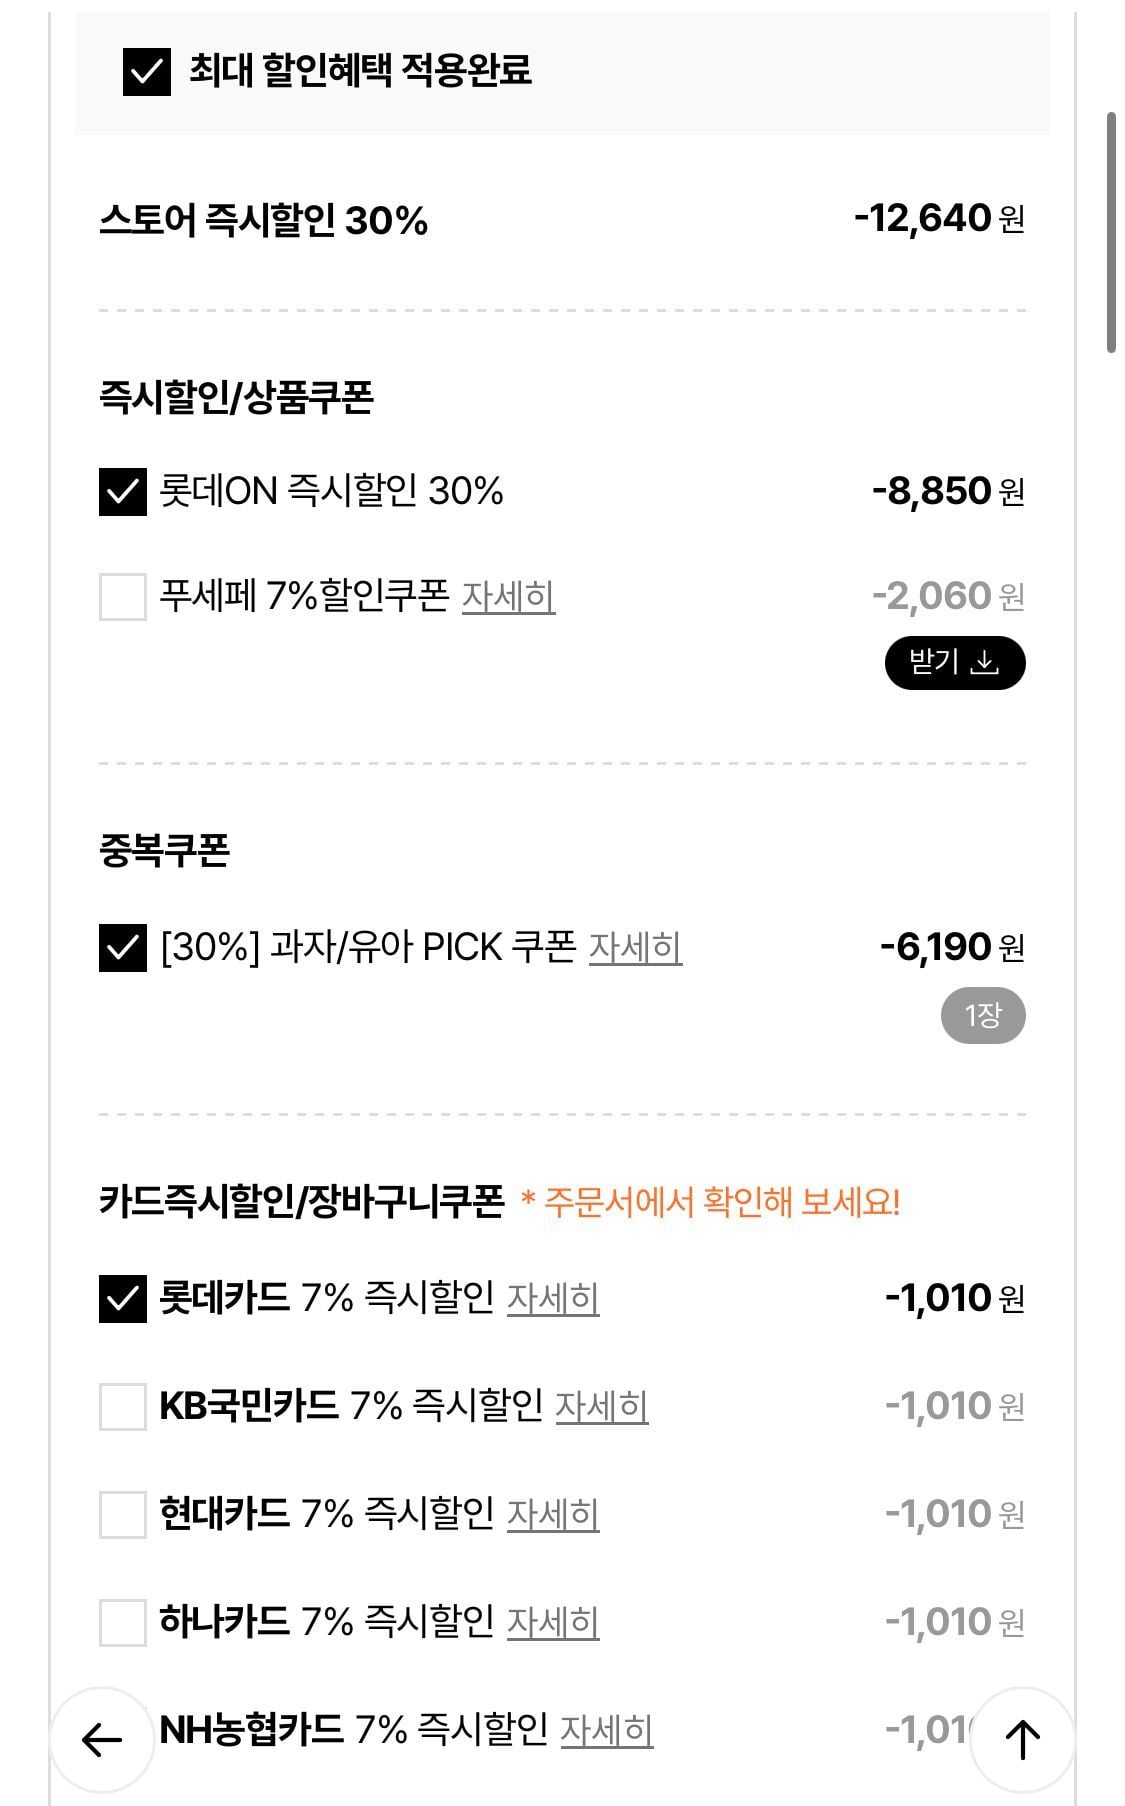View 자세히 details for 하나카드 discount
The image size is (1125, 1806).
(553, 1622)
